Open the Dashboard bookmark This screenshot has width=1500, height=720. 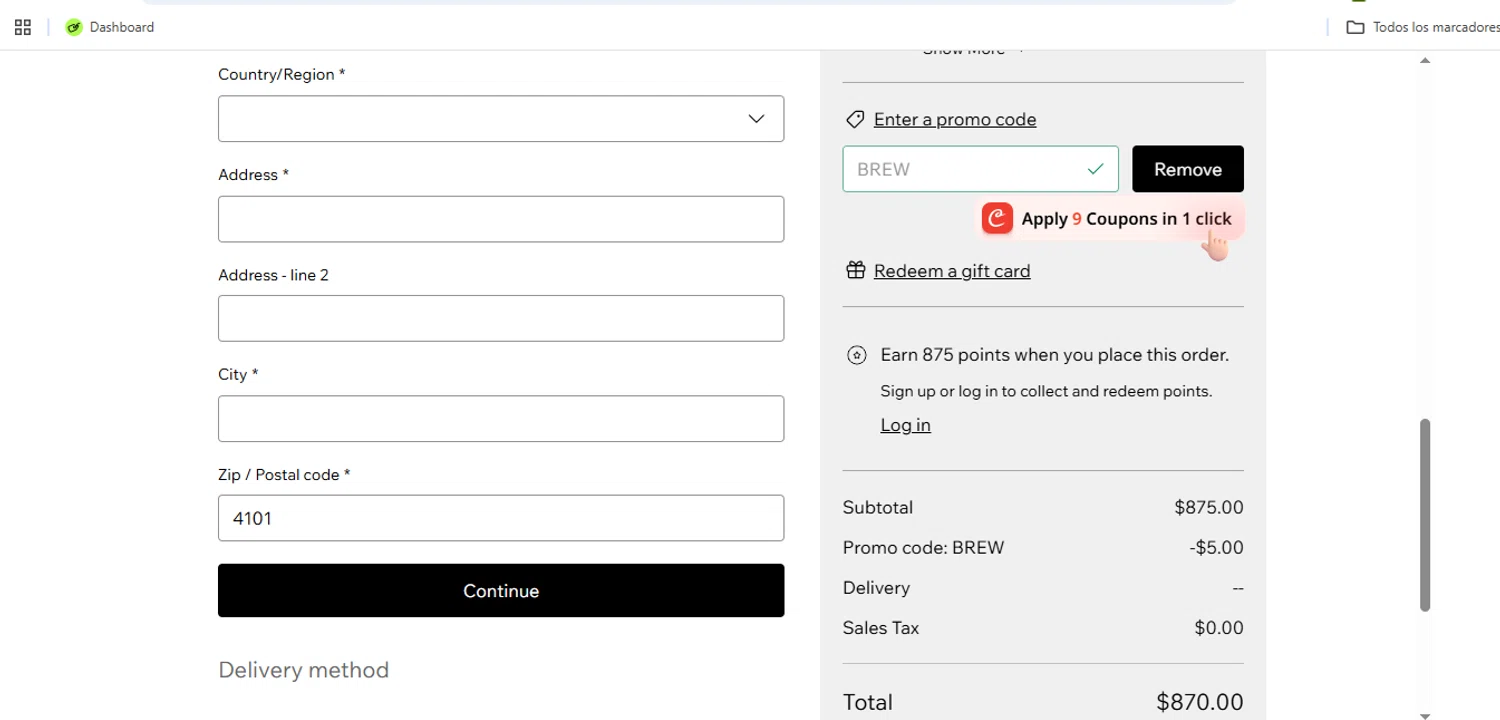pyautogui.click(x=110, y=27)
